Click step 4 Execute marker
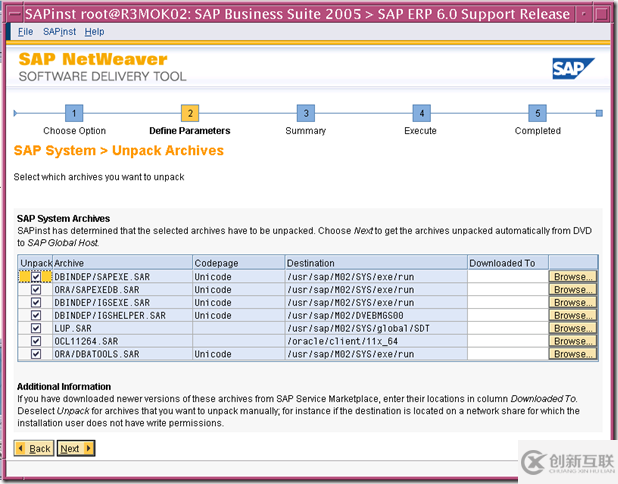Image resolution: width=618 pixels, height=484 pixels. [421, 114]
